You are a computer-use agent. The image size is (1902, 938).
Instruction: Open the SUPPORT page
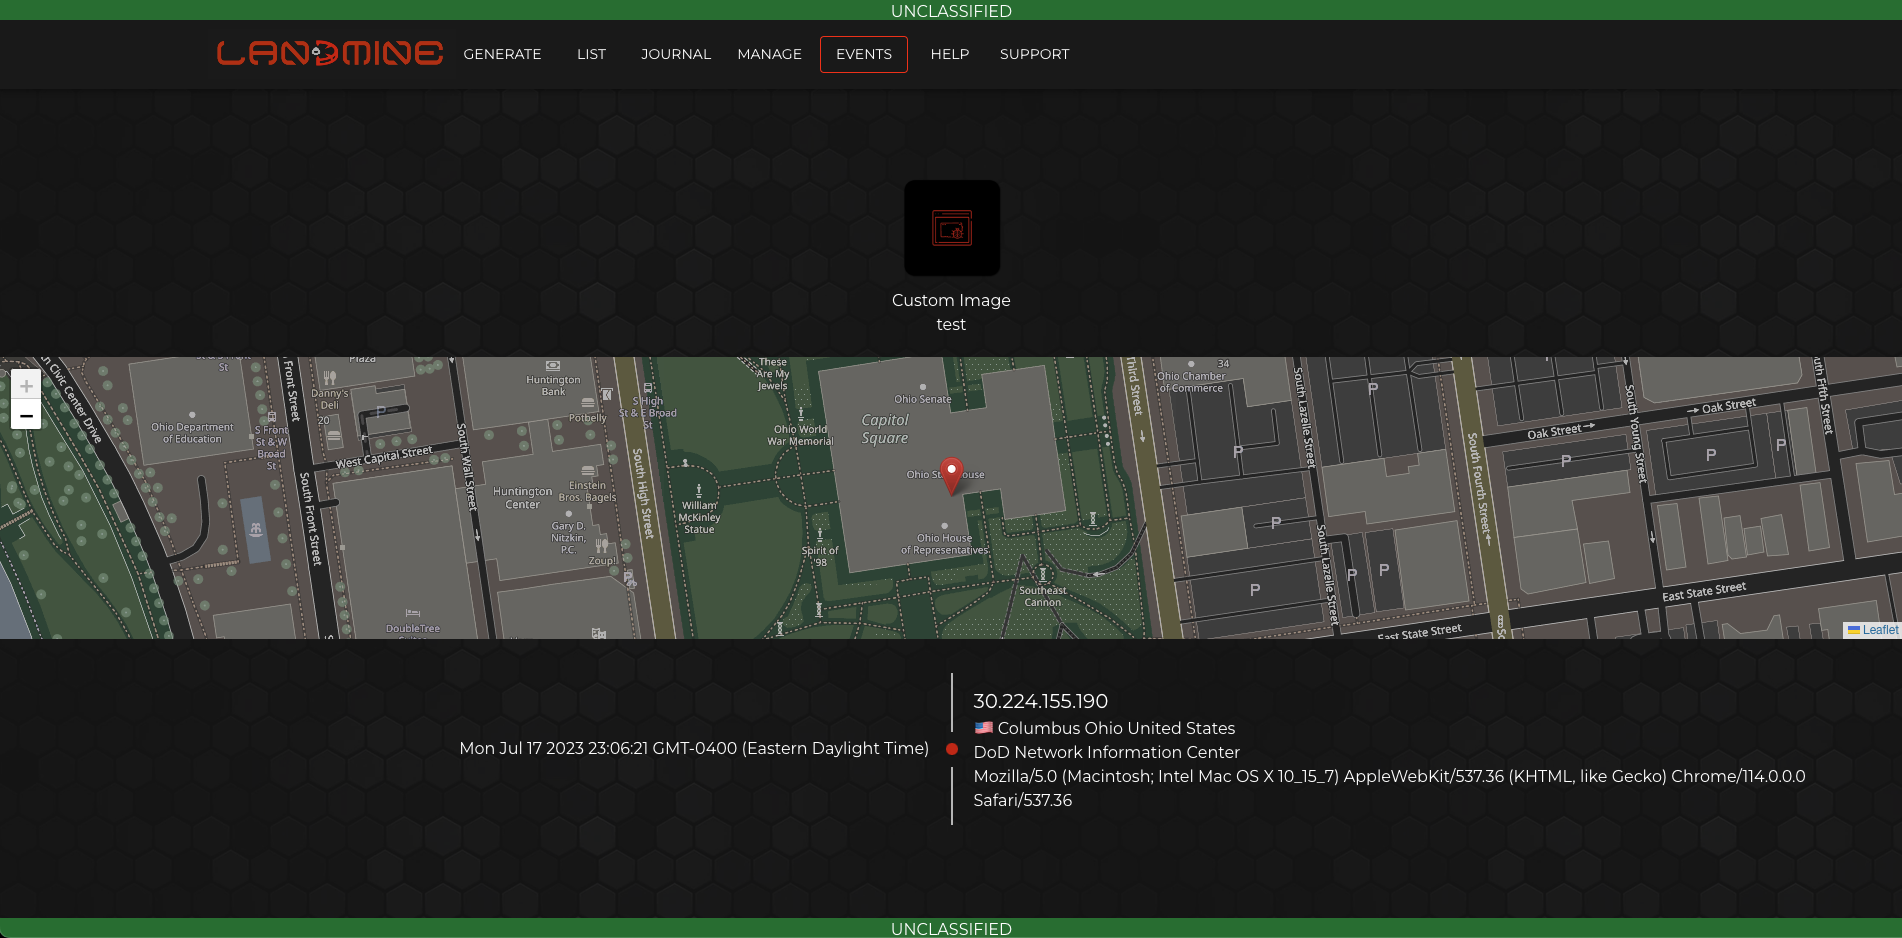pos(1034,54)
